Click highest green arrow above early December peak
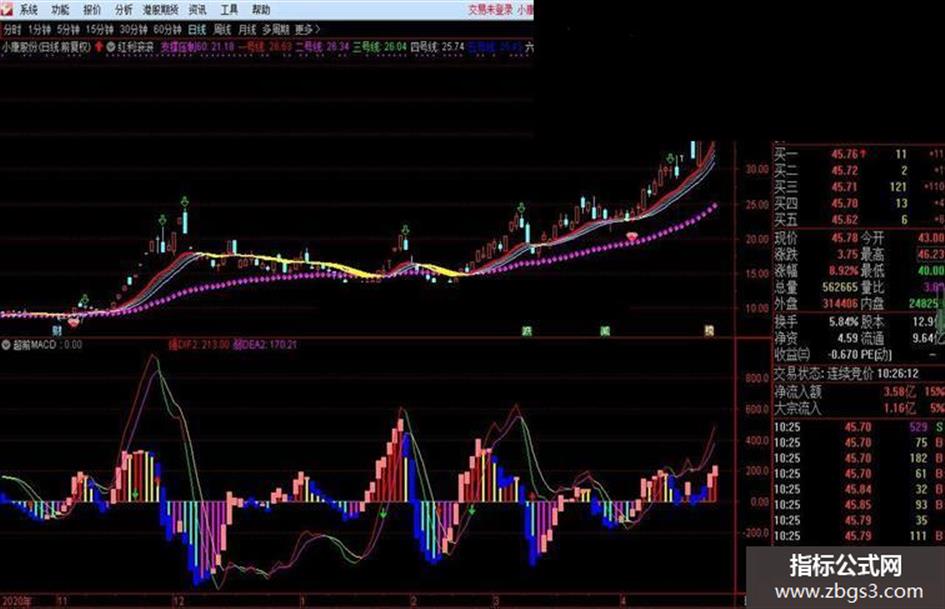The image size is (945, 609). [184, 201]
